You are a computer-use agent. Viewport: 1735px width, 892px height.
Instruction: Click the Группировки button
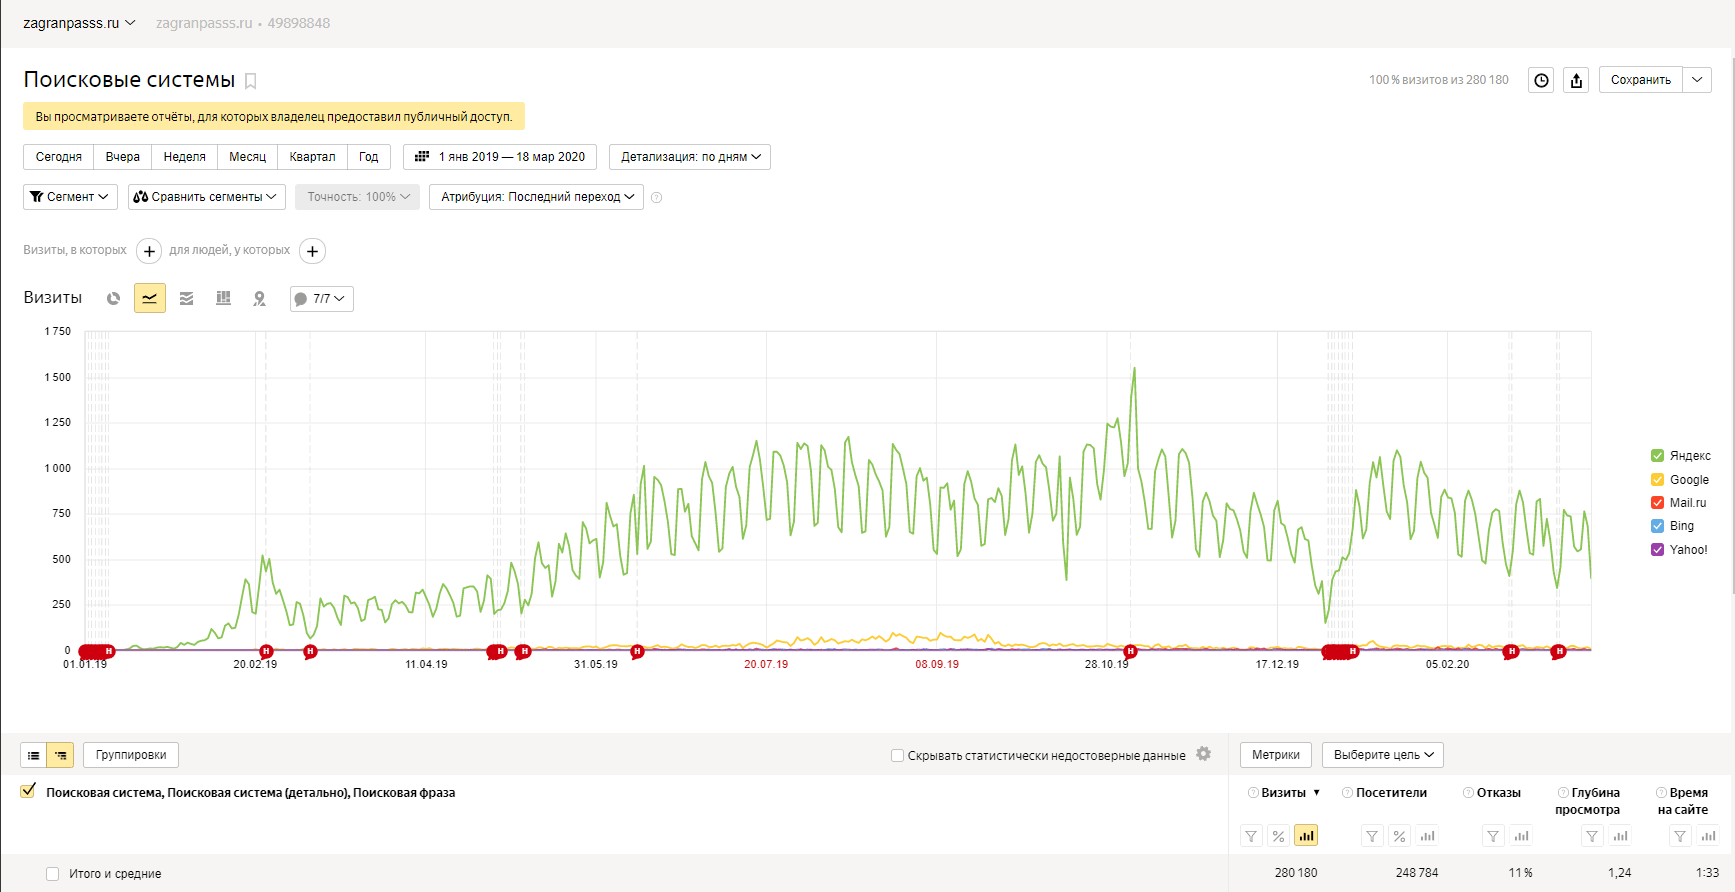(131, 755)
